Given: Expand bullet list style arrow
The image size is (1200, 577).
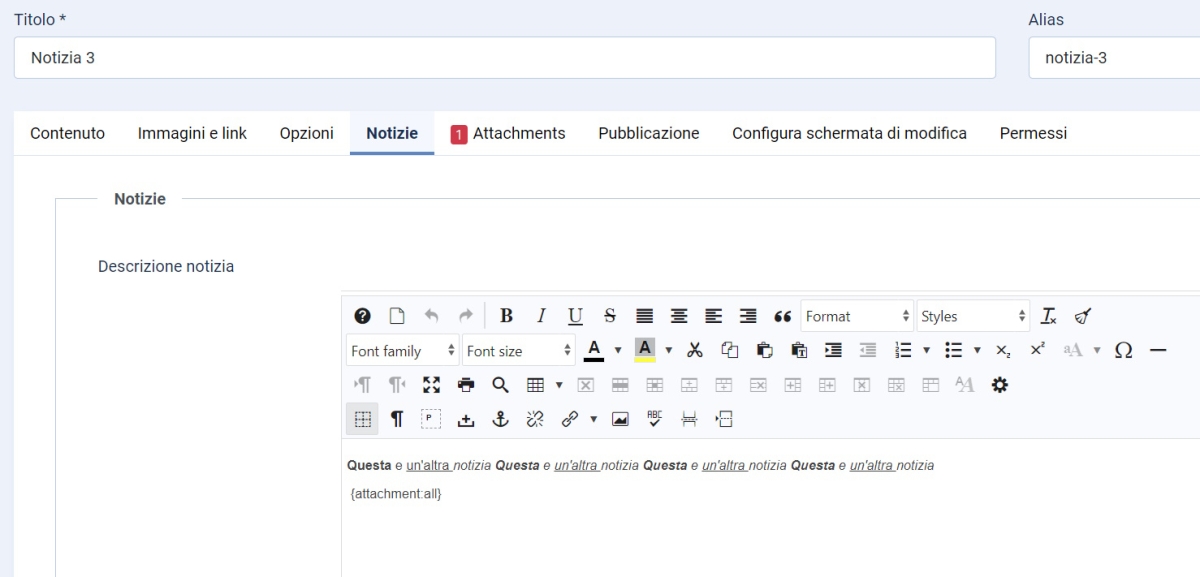Looking at the screenshot, I should 977,350.
